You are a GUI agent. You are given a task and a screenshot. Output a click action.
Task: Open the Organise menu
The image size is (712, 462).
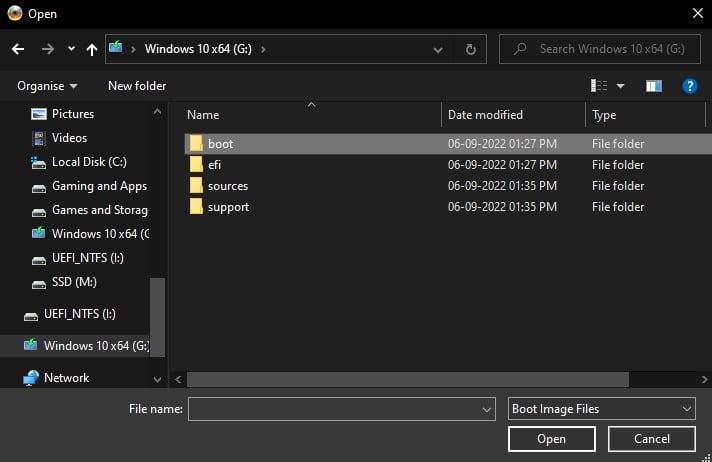[47, 86]
